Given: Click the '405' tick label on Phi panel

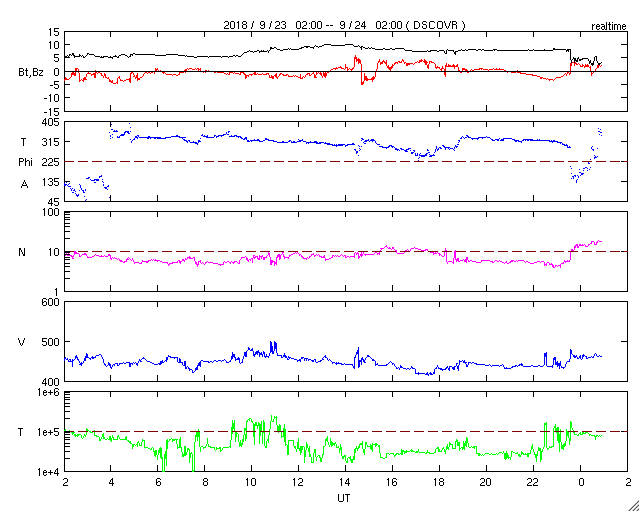Looking at the screenshot, I should (x=52, y=122).
